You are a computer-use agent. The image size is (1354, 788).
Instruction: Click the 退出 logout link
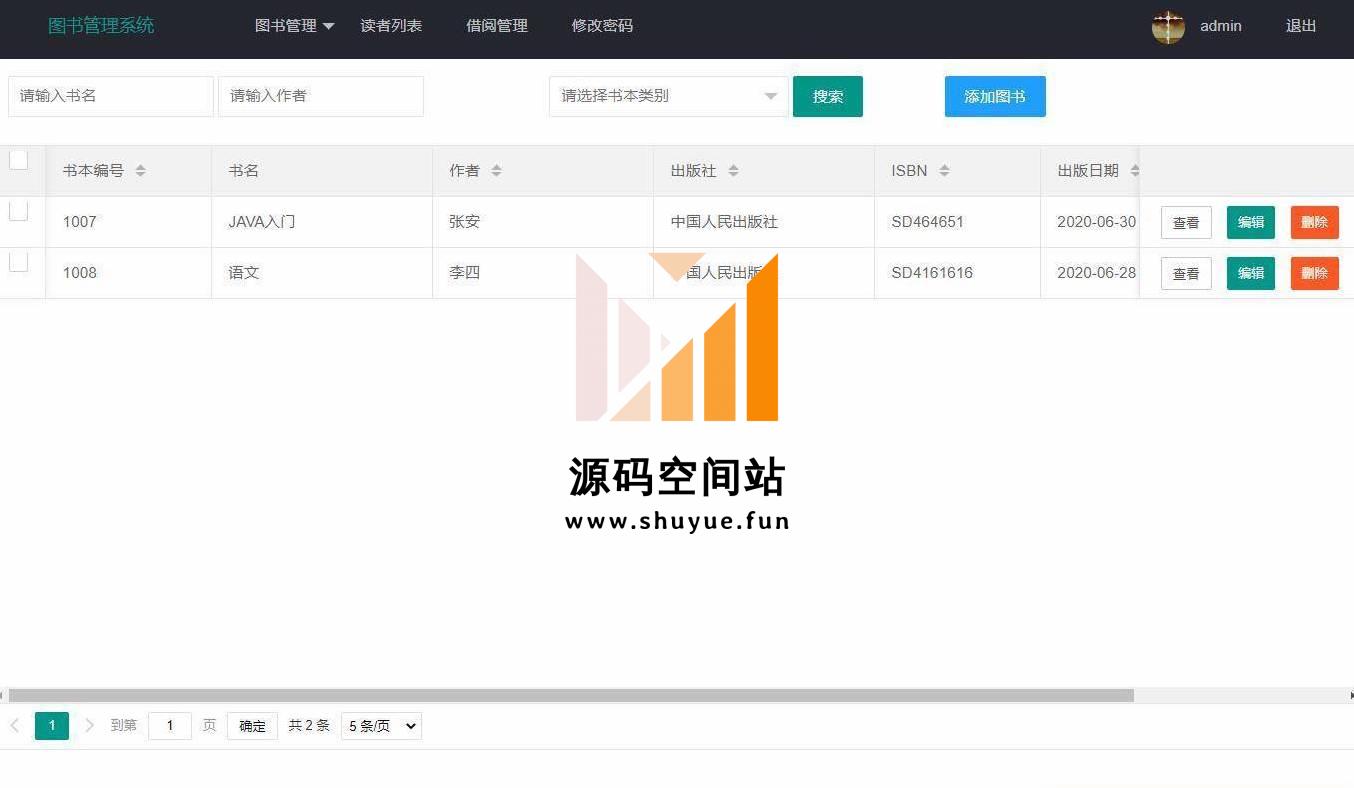coord(1301,26)
